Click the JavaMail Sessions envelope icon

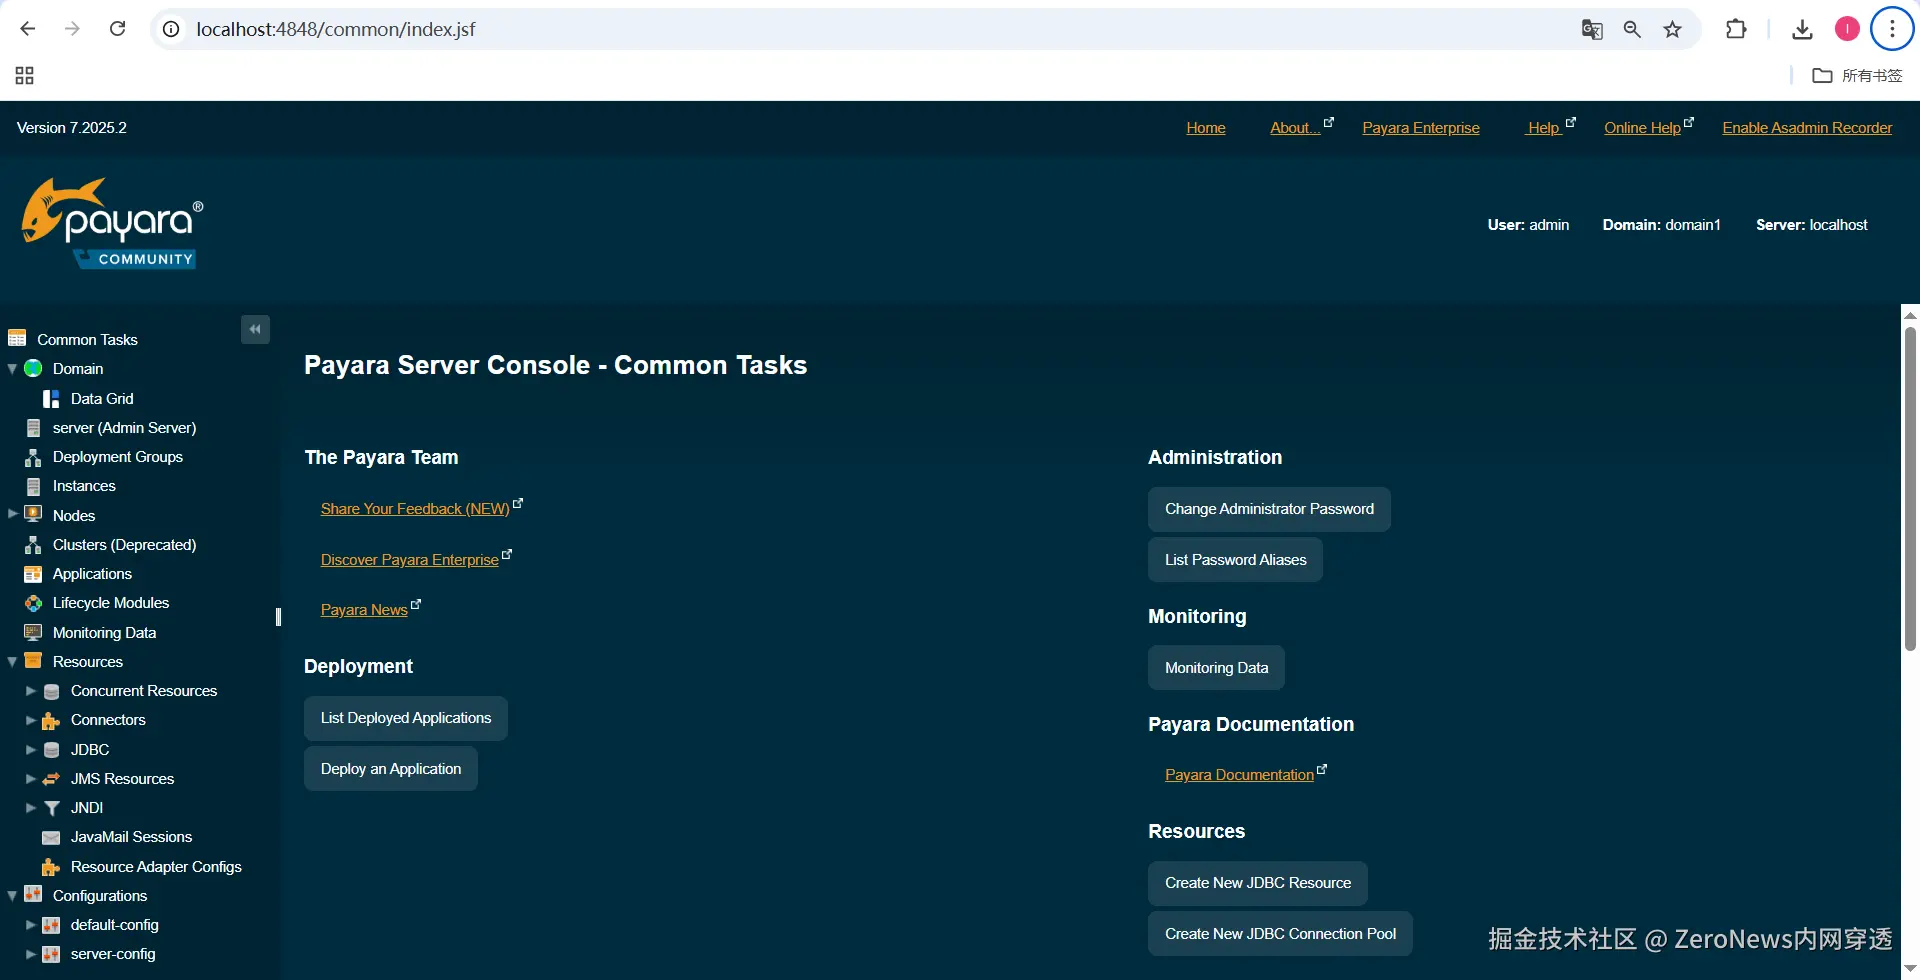pyautogui.click(x=51, y=837)
